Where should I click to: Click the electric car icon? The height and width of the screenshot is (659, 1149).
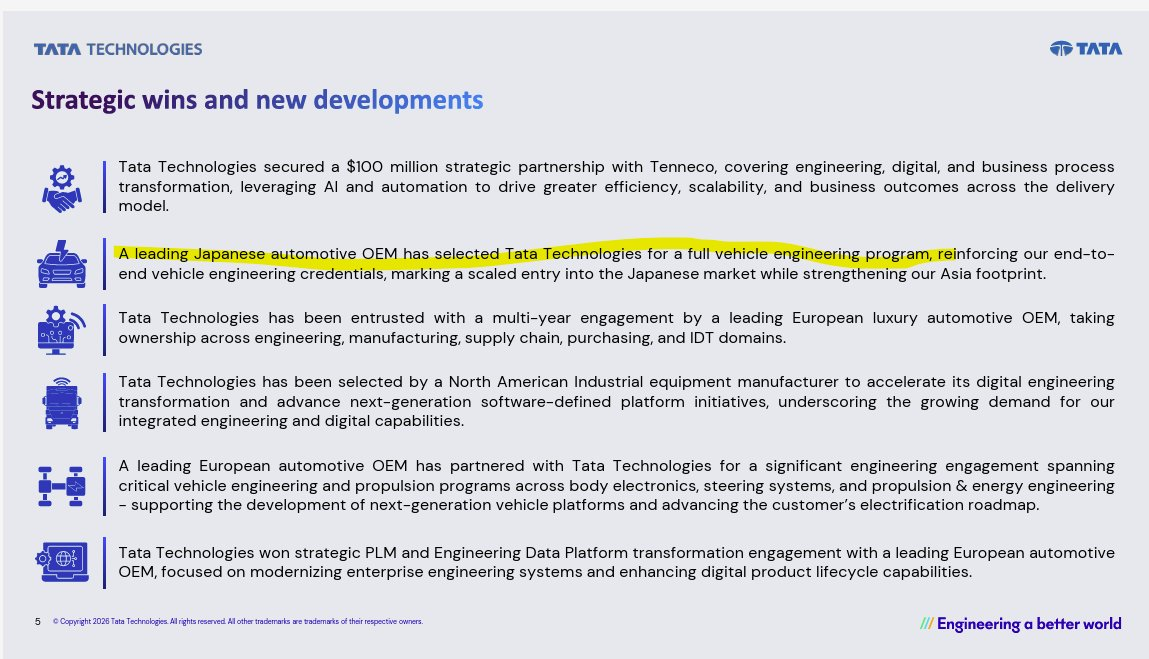point(62,264)
